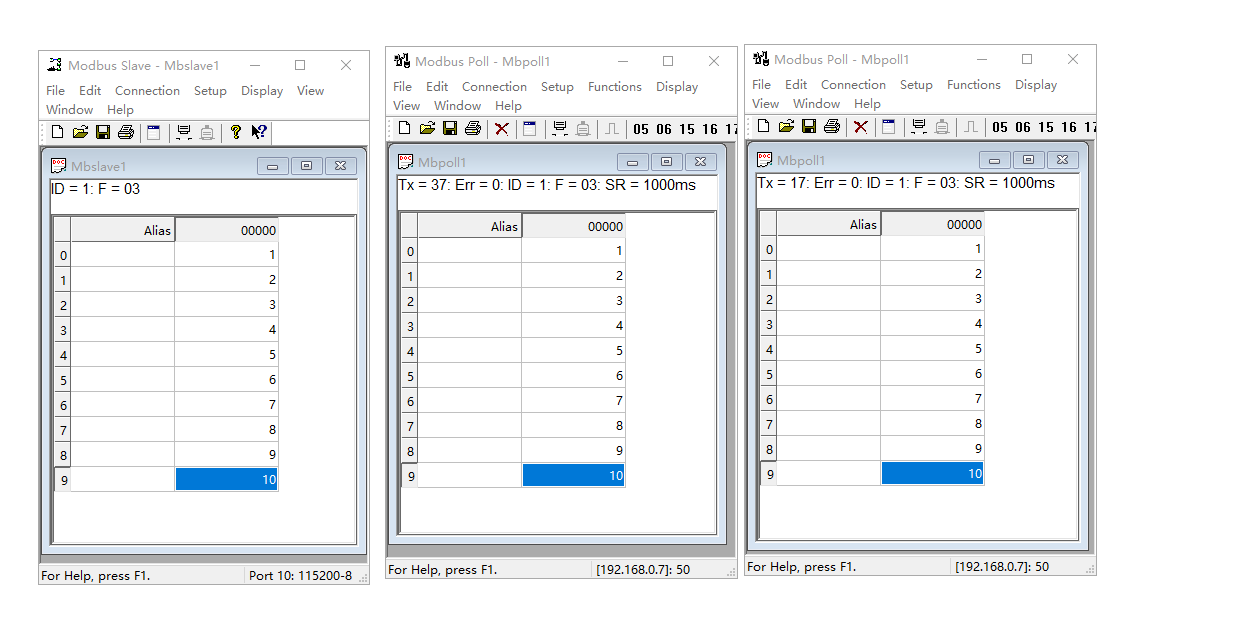Open Display menu in Modbus Slave

tap(262, 90)
